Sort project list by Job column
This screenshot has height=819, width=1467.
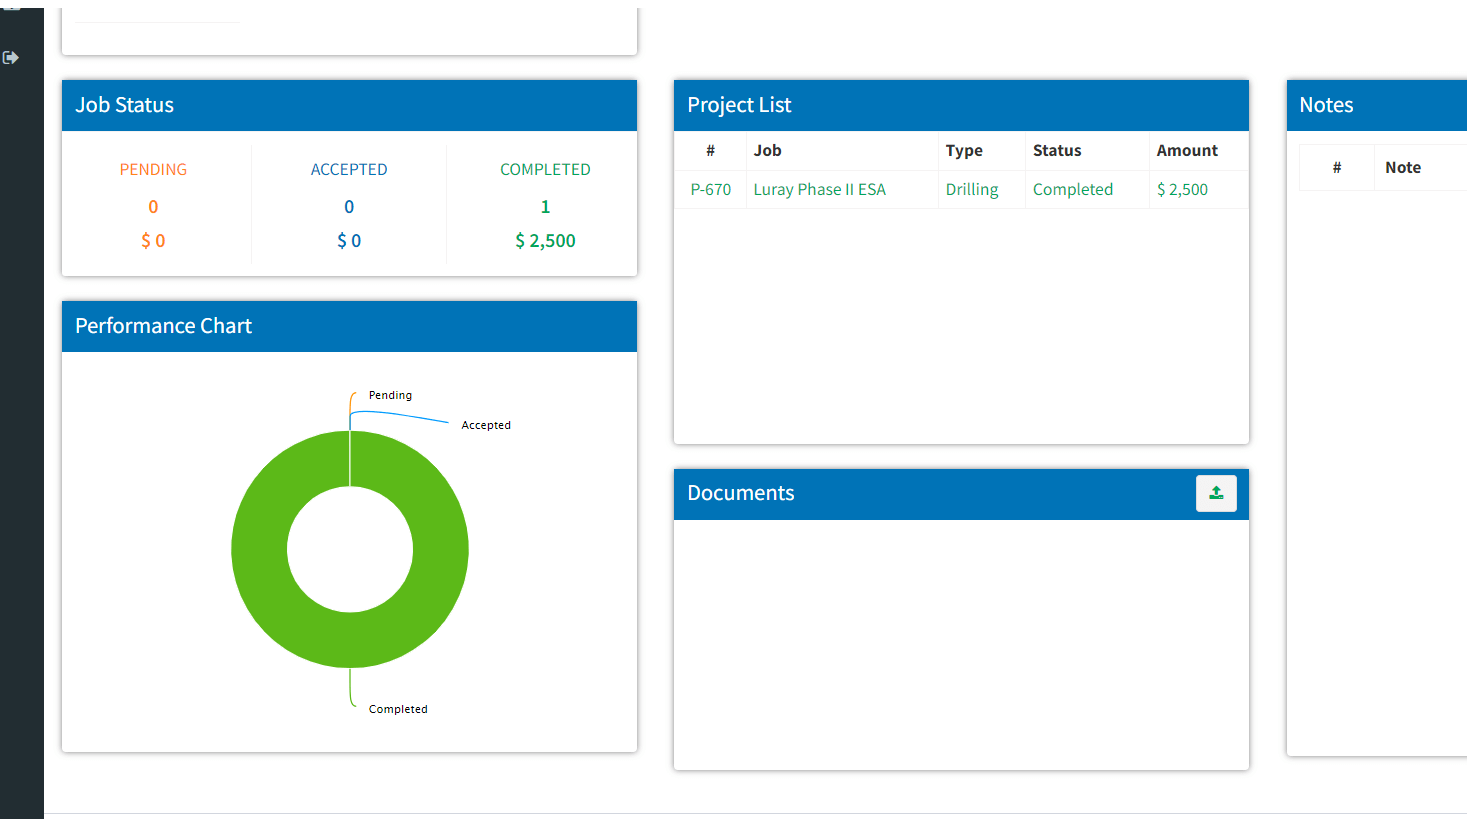[x=767, y=150]
